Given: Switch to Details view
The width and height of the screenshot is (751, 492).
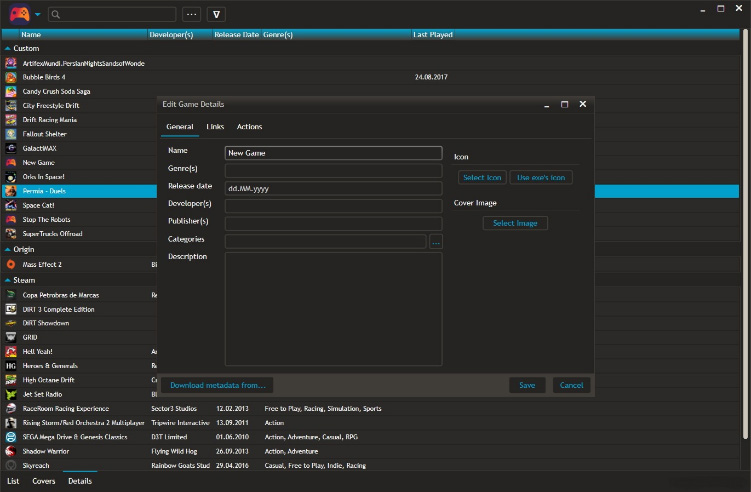Looking at the screenshot, I should pyautogui.click(x=80, y=481).
